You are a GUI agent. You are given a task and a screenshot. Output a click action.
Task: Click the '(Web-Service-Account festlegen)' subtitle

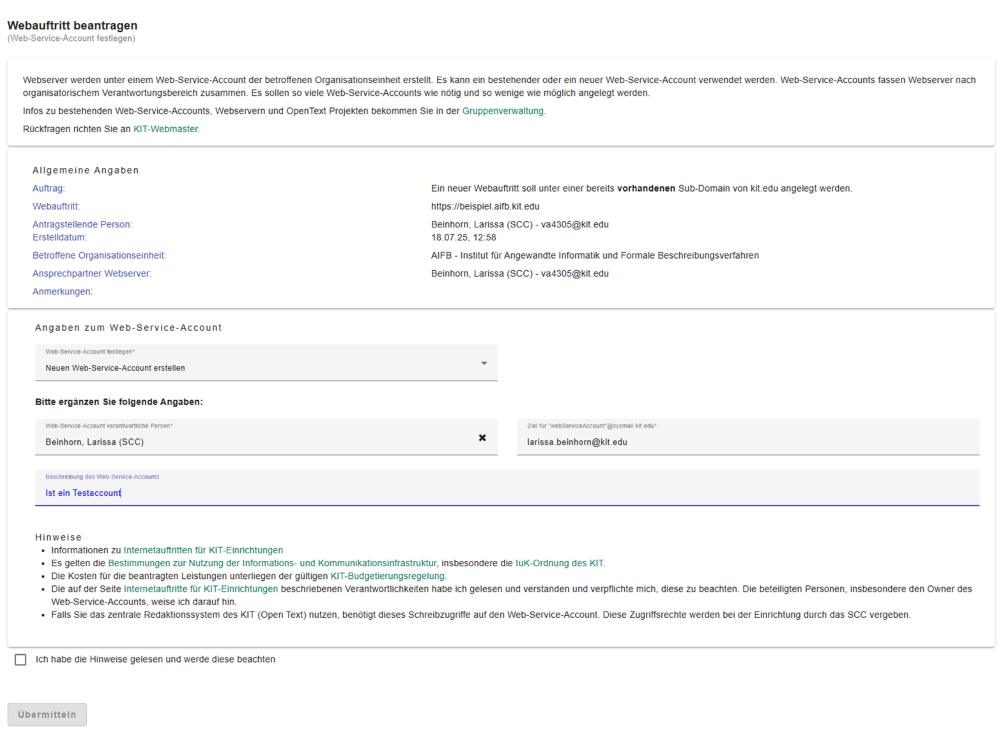71,38
